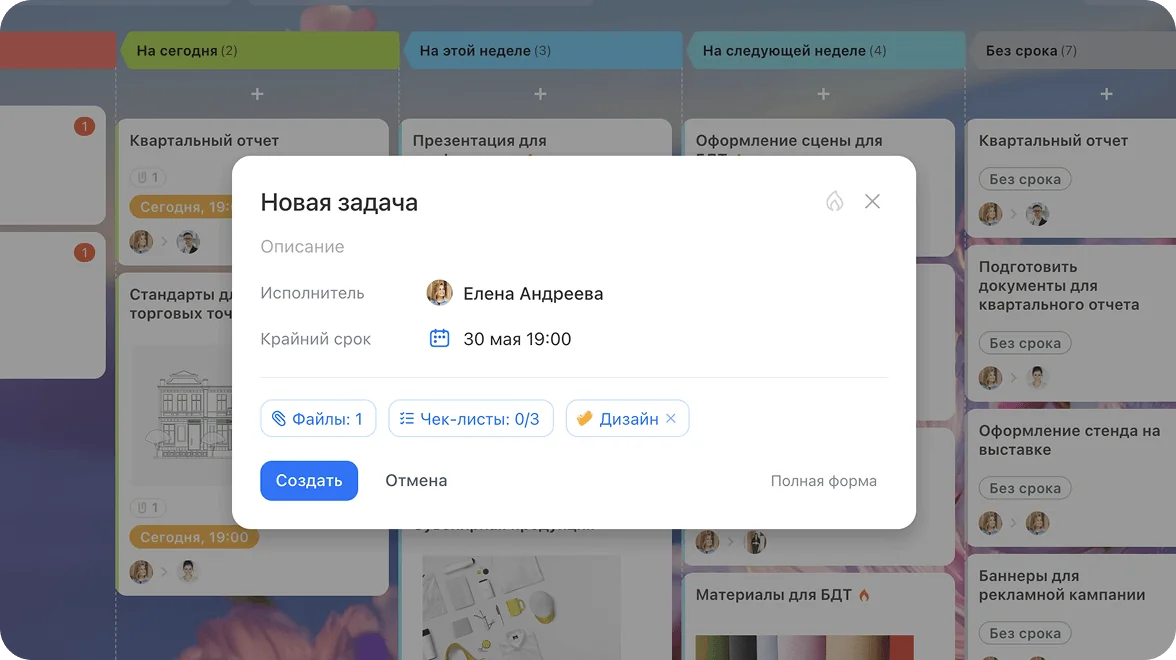The width and height of the screenshot is (1176, 660).
Task: Change assignee Елена Андреева
Action: point(533,294)
